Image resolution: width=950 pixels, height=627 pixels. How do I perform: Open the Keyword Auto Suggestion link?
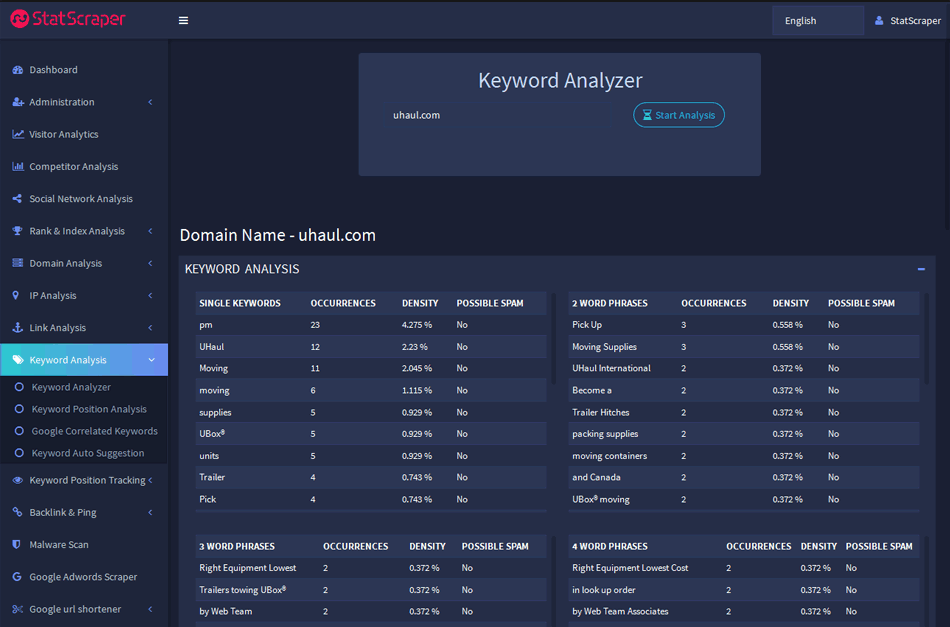88,453
